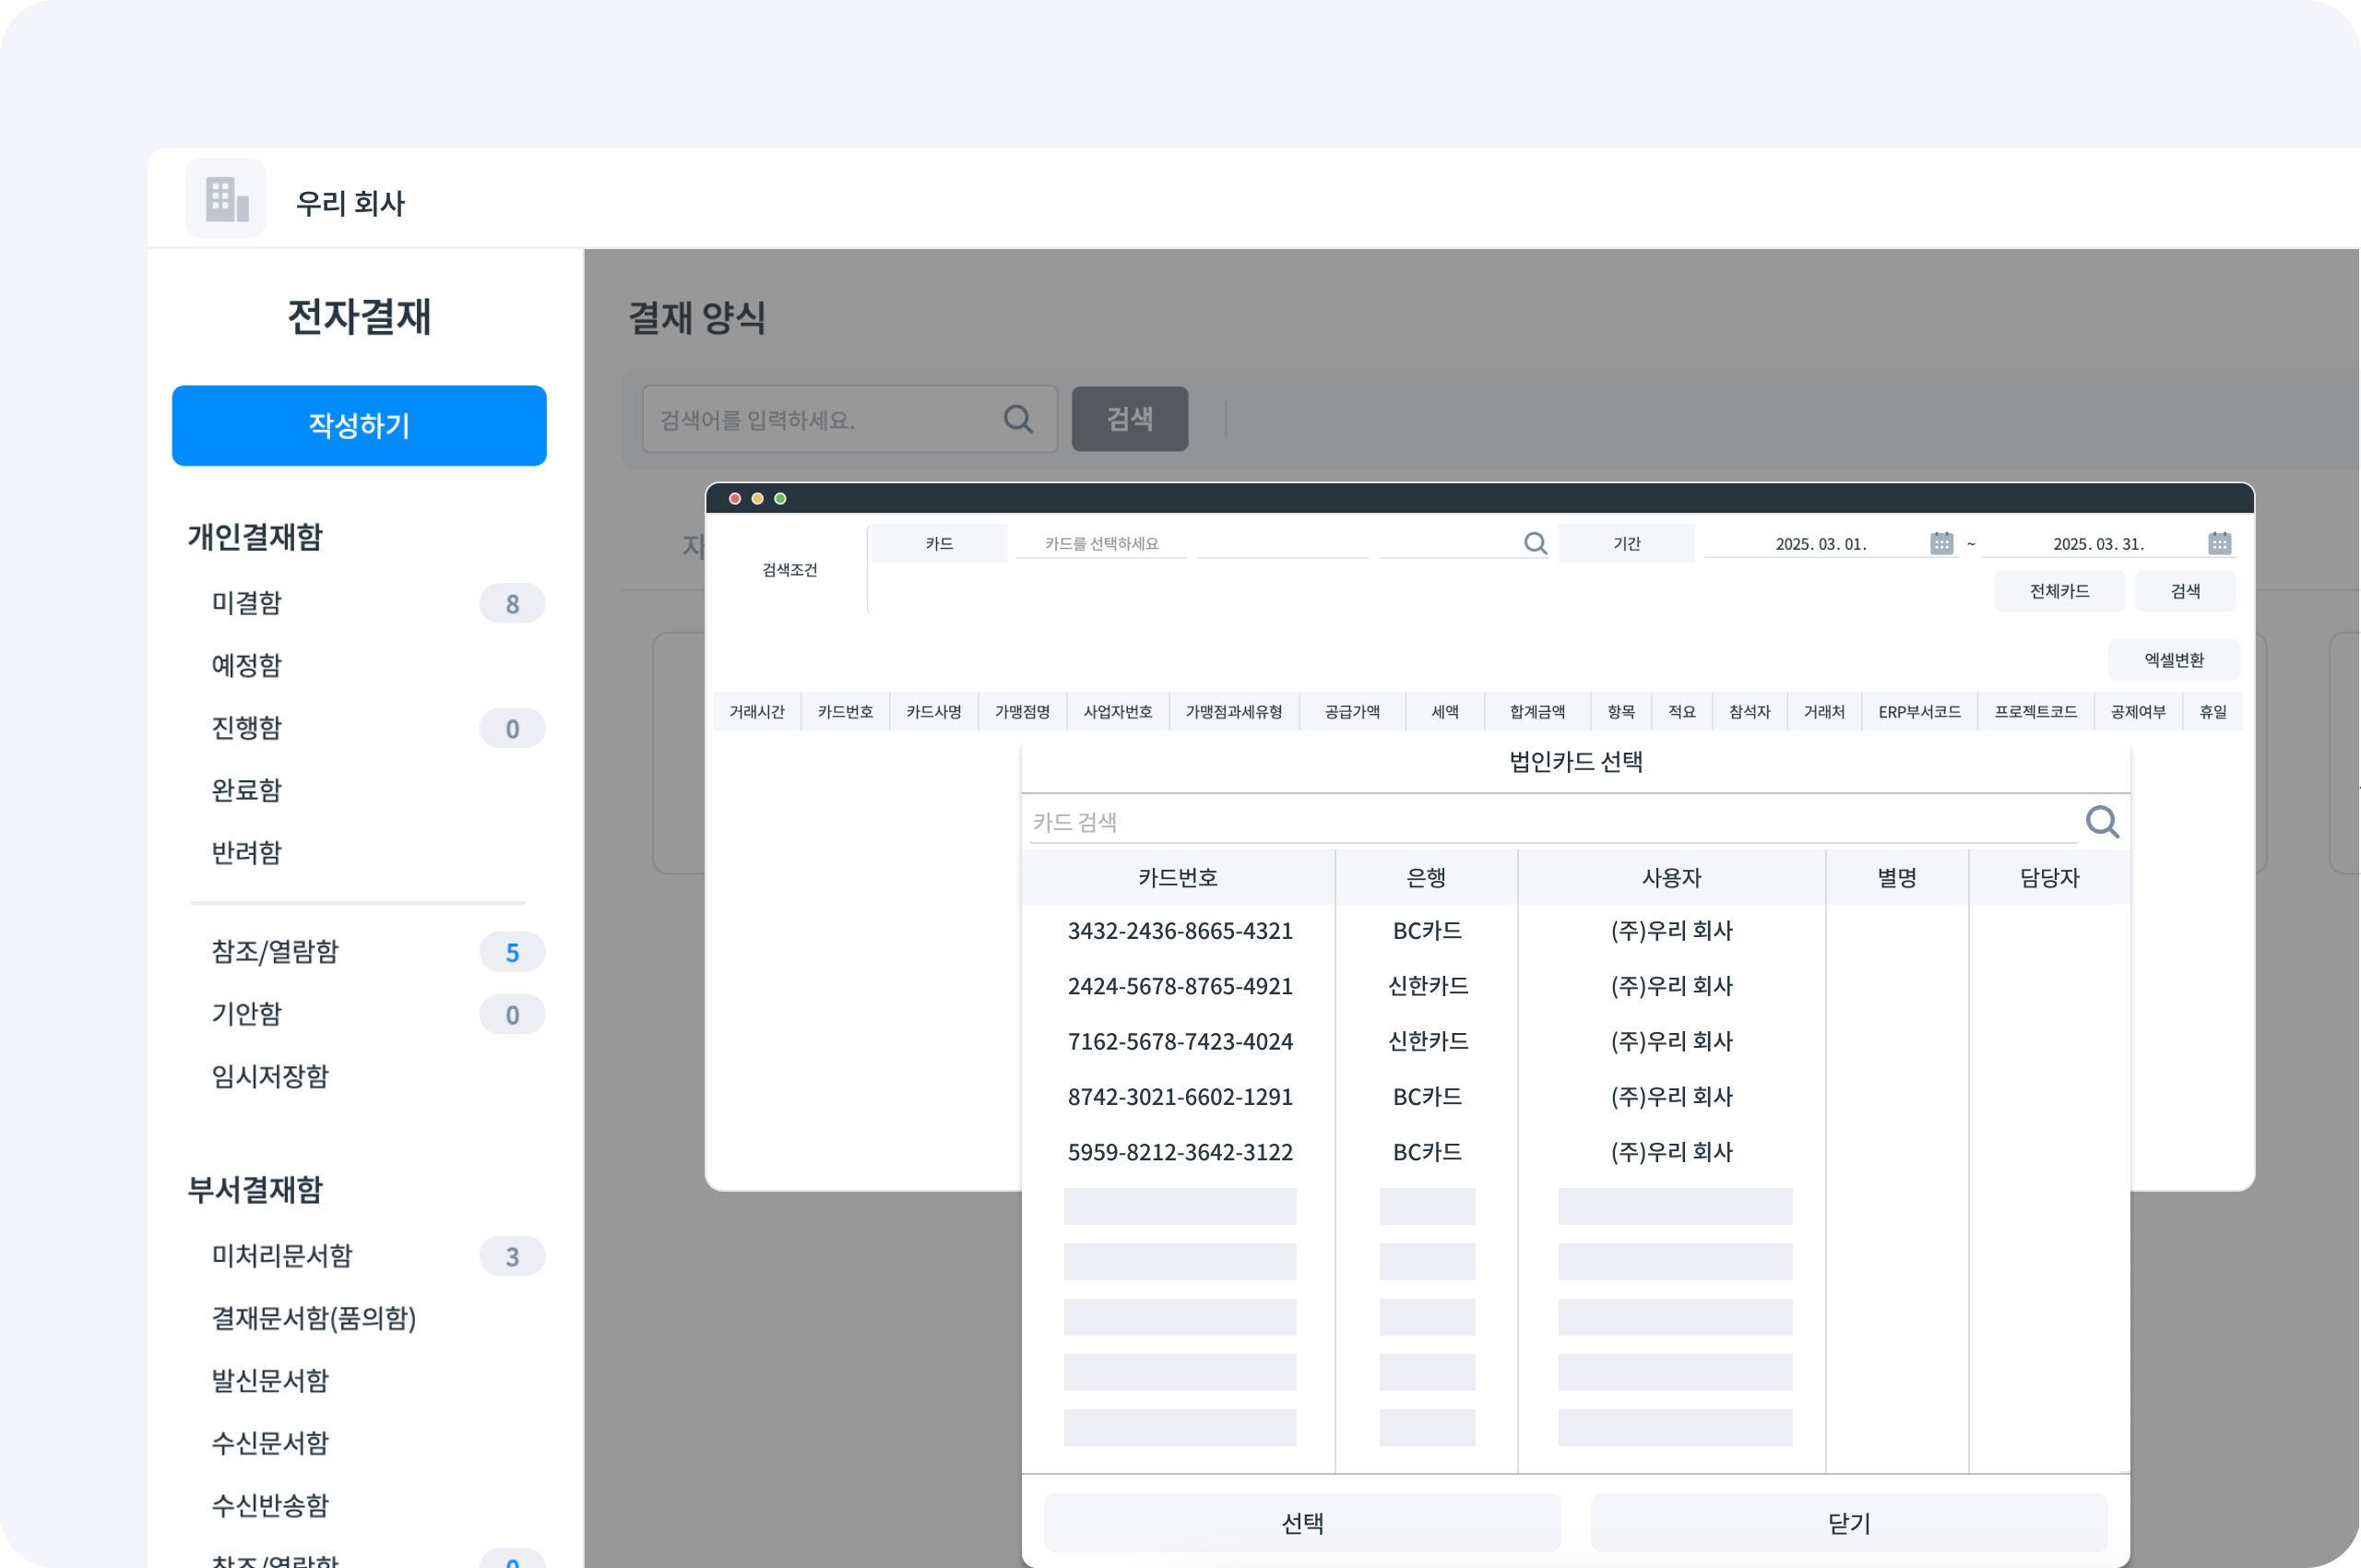This screenshot has height=1568, width=2361.
Task: Open 미결함 in sidebar
Action: click(x=247, y=603)
